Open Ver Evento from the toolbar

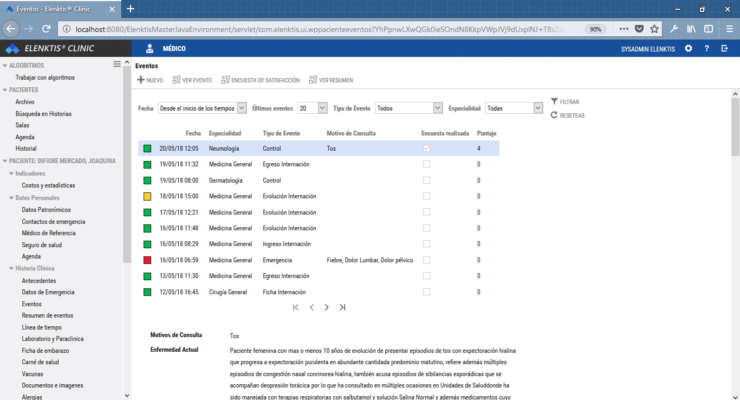(176, 80)
